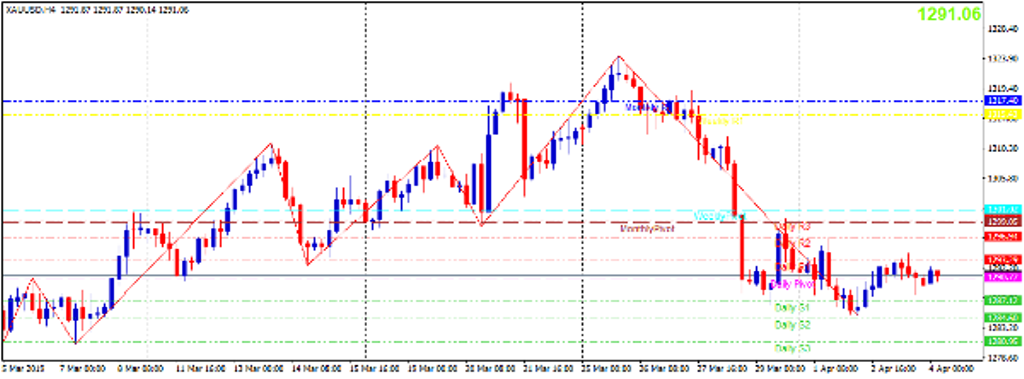Screen dimensions: 1024x379
Task: Click the Daily S2 label
Action: click(x=792, y=325)
